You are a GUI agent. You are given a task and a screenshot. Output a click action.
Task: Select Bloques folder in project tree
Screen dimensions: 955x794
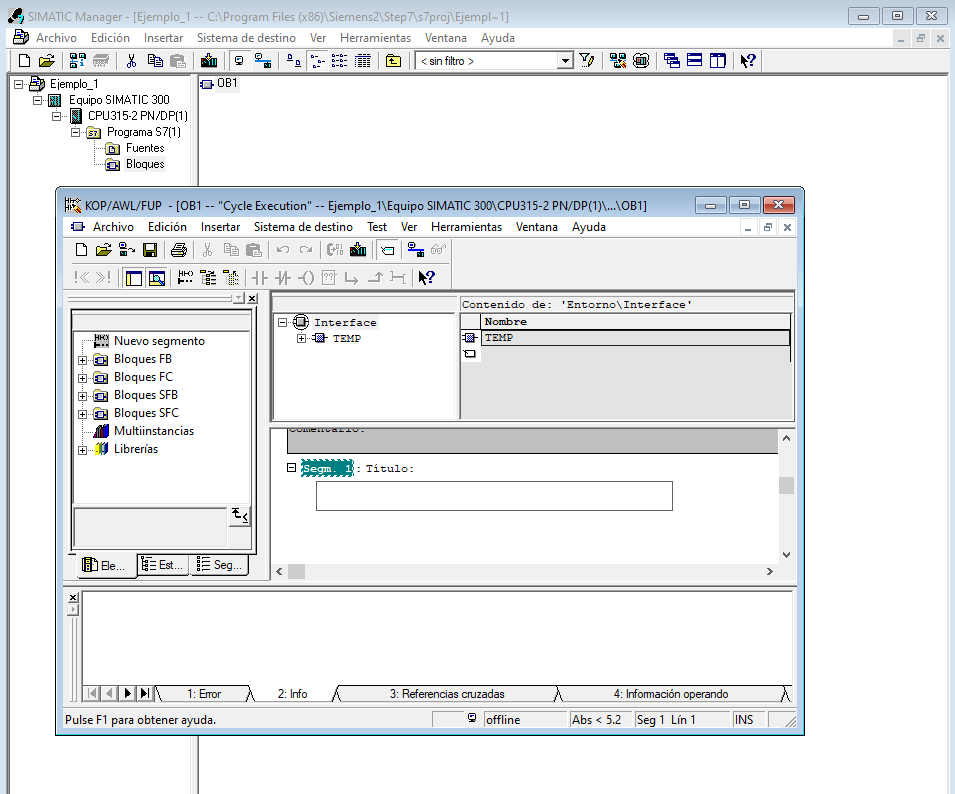pyautogui.click(x=145, y=164)
